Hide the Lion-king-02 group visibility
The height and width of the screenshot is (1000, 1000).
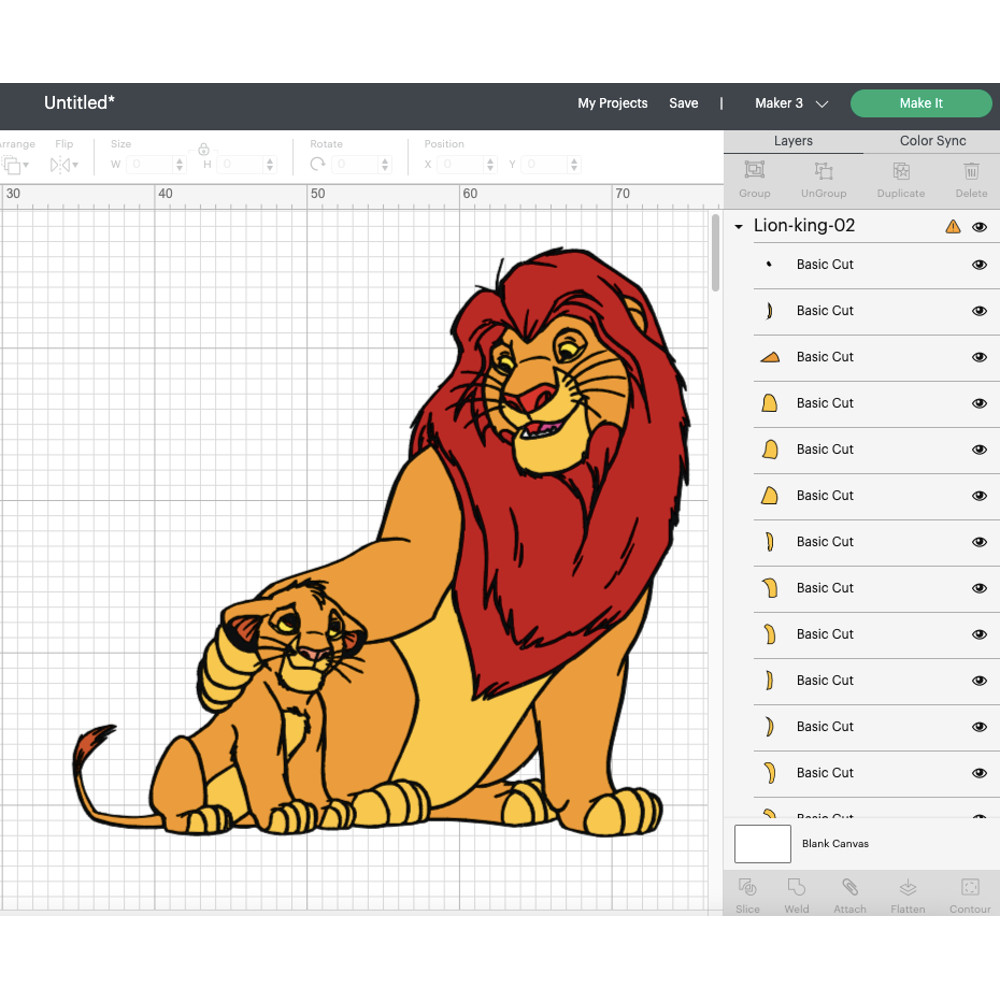[980, 227]
